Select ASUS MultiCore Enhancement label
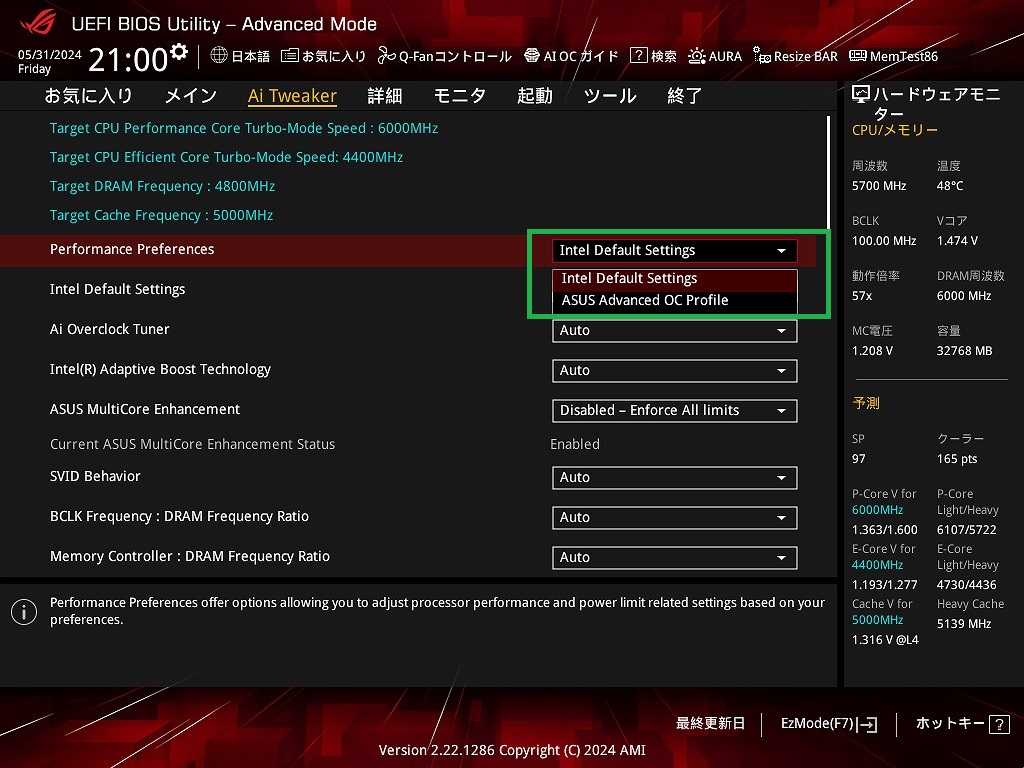 click(x=145, y=409)
